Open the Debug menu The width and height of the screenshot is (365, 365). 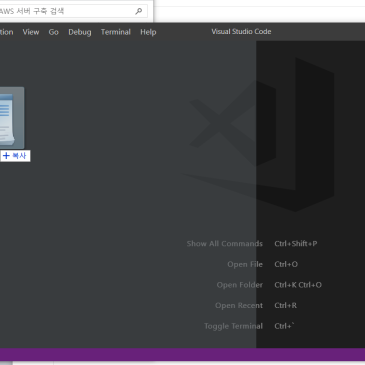[x=80, y=32]
